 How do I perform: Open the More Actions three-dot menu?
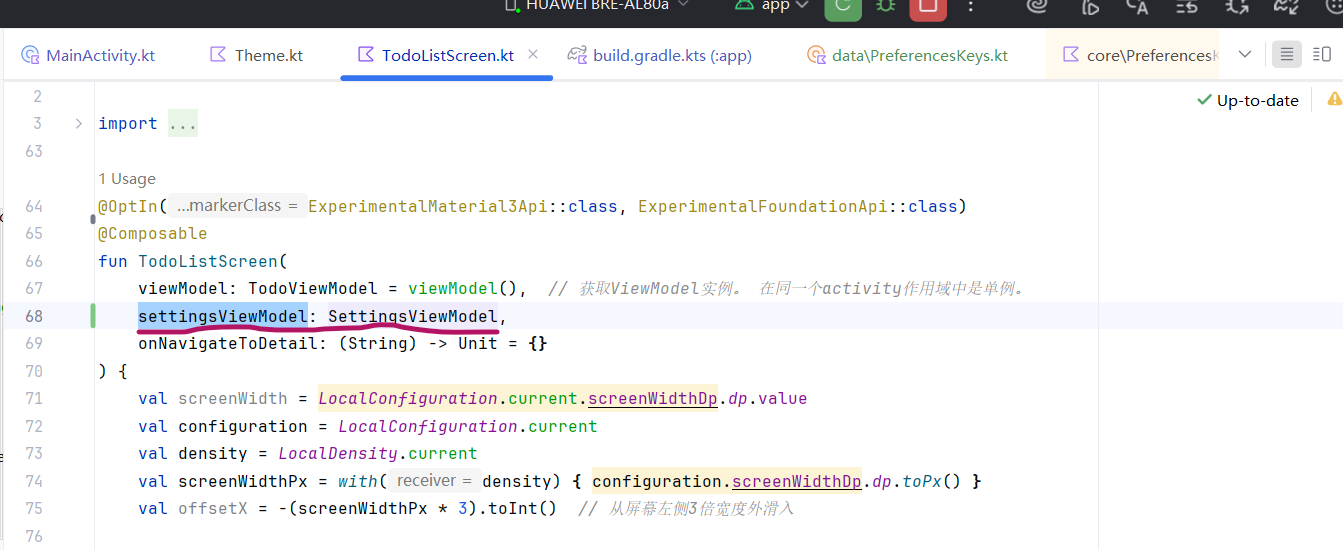[x=972, y=5]
